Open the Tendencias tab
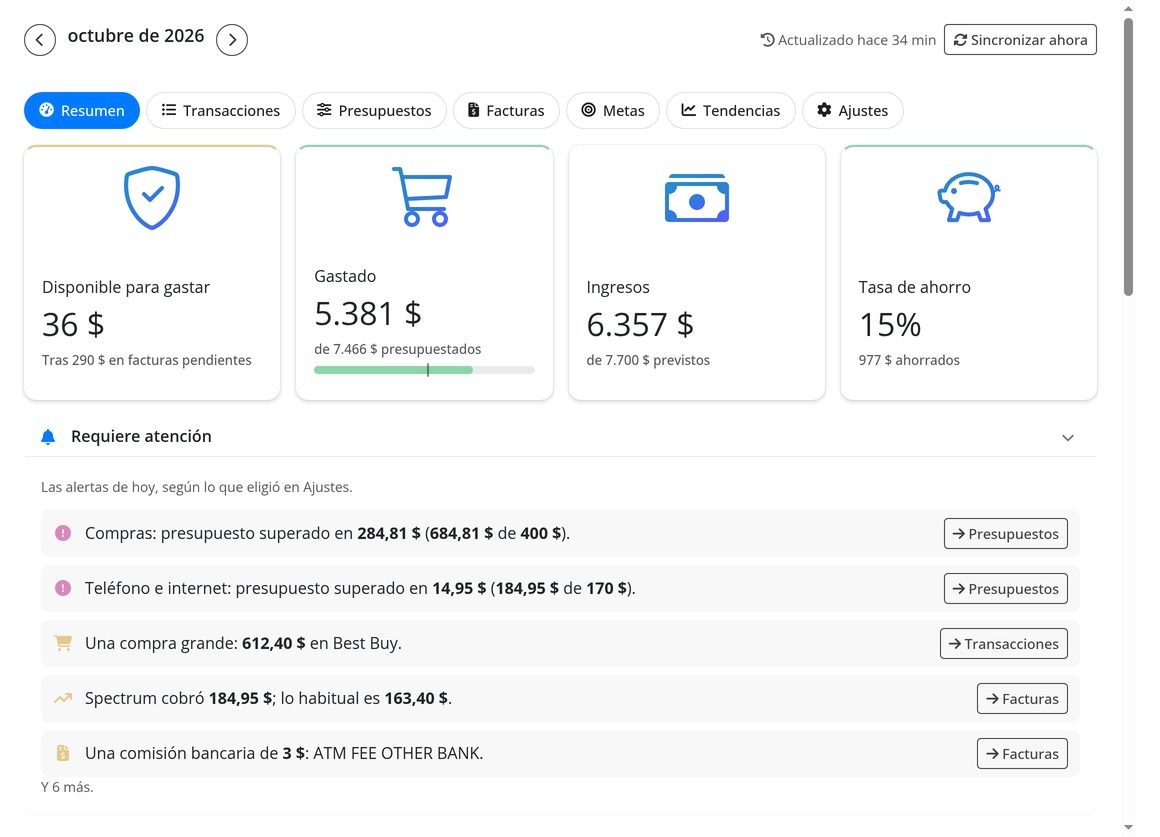This screenshot has width=1160, height=837. [x=731, y=110]
